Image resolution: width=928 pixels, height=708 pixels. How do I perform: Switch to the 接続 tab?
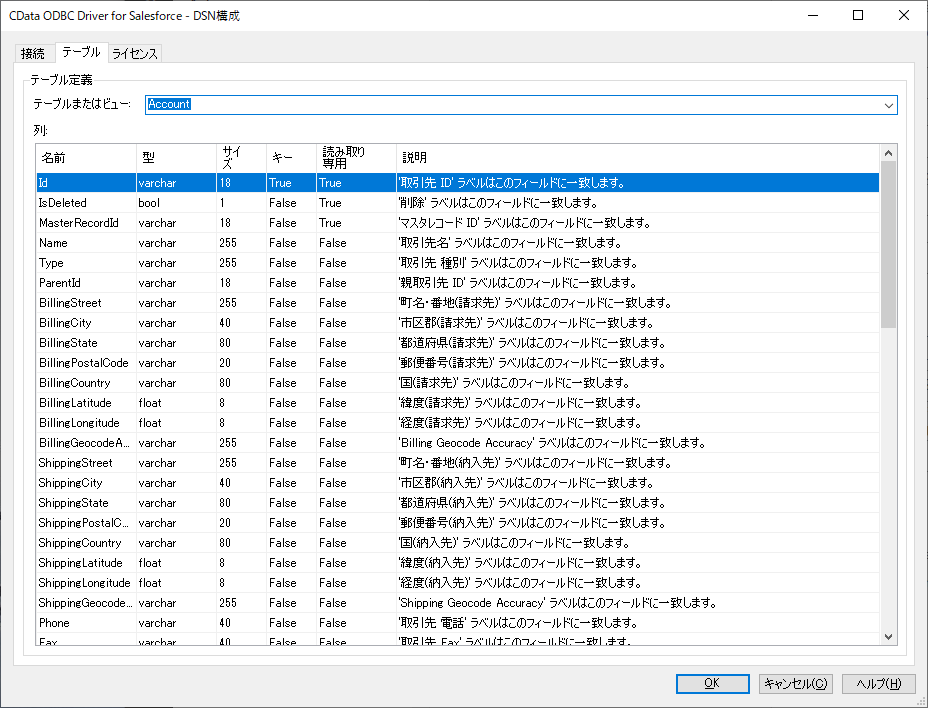point(33,53)
